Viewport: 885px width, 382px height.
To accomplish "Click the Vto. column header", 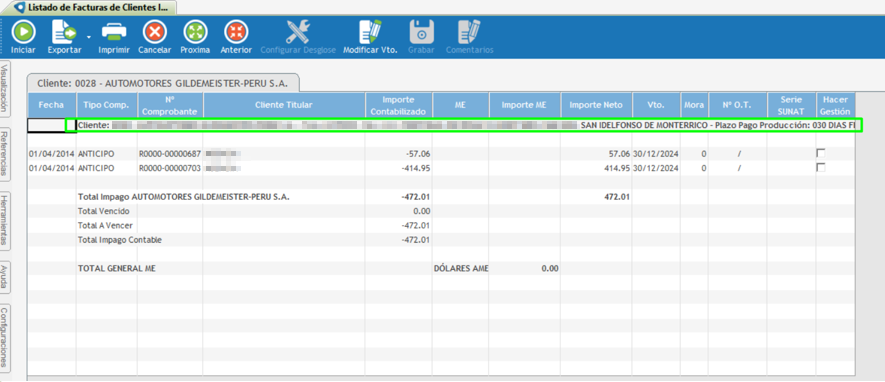I will pos(656,105).
